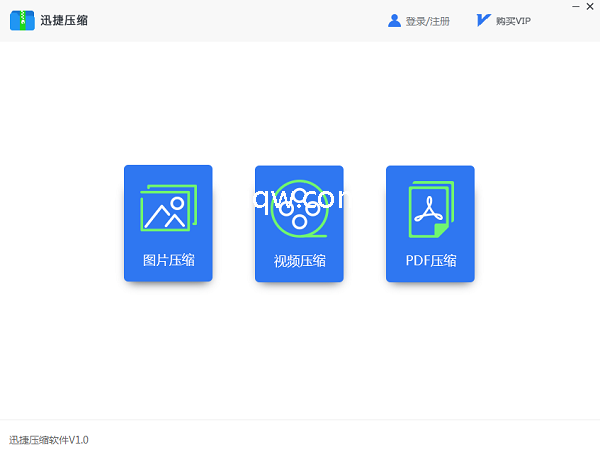
Task: Click the top-left corner of 图片压缩 card
Action: (128, 169)
